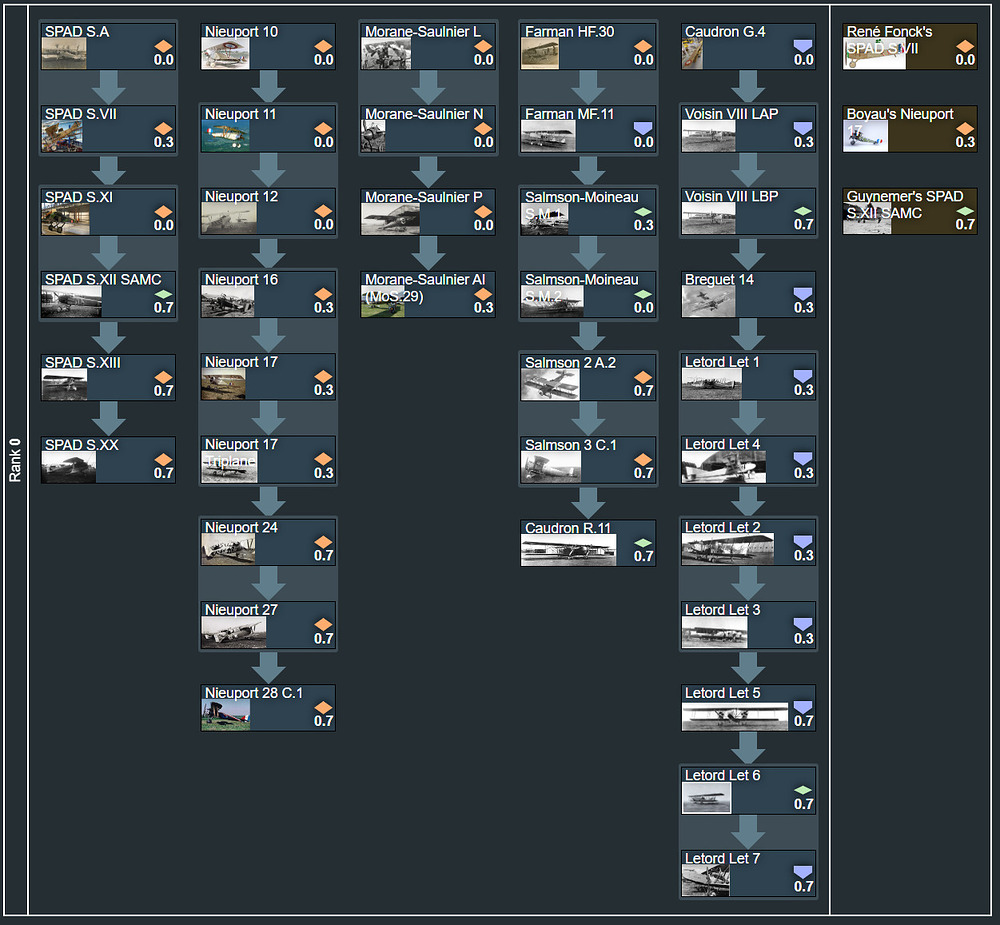This screenshot has width=1000, height=925.
Task: Click the Voisin VIII LBP green icon
Action: [803, 211]
